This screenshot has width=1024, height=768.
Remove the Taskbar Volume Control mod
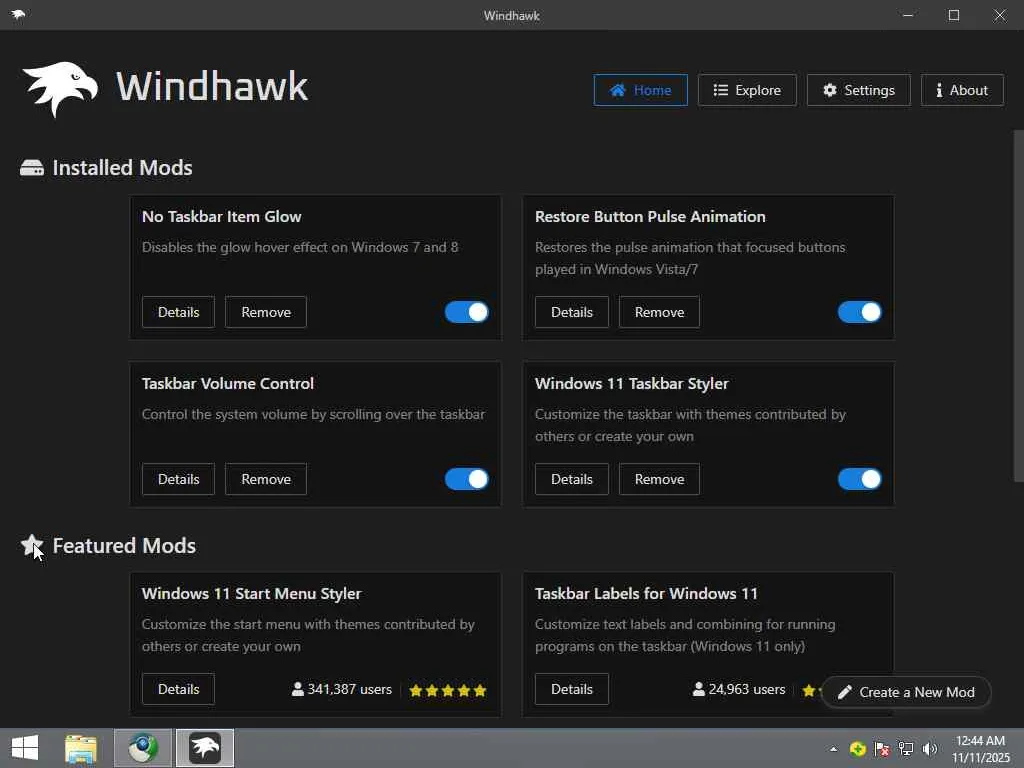coord(266,479)
